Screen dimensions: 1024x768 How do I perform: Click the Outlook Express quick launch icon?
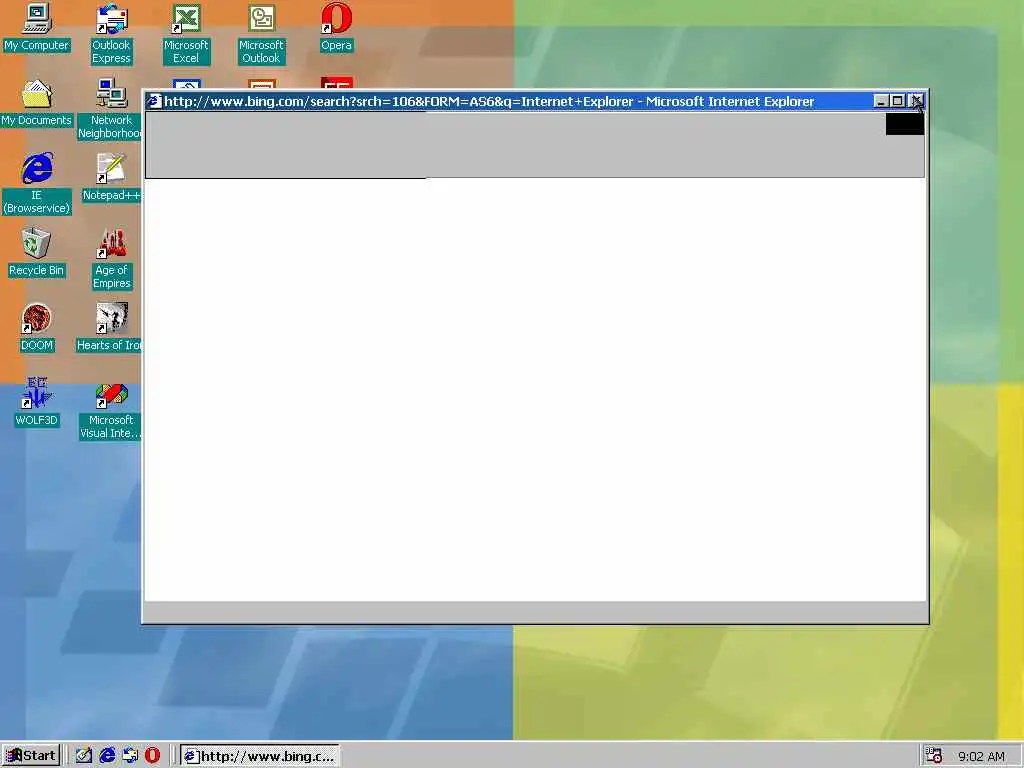[x=130, y=756]
